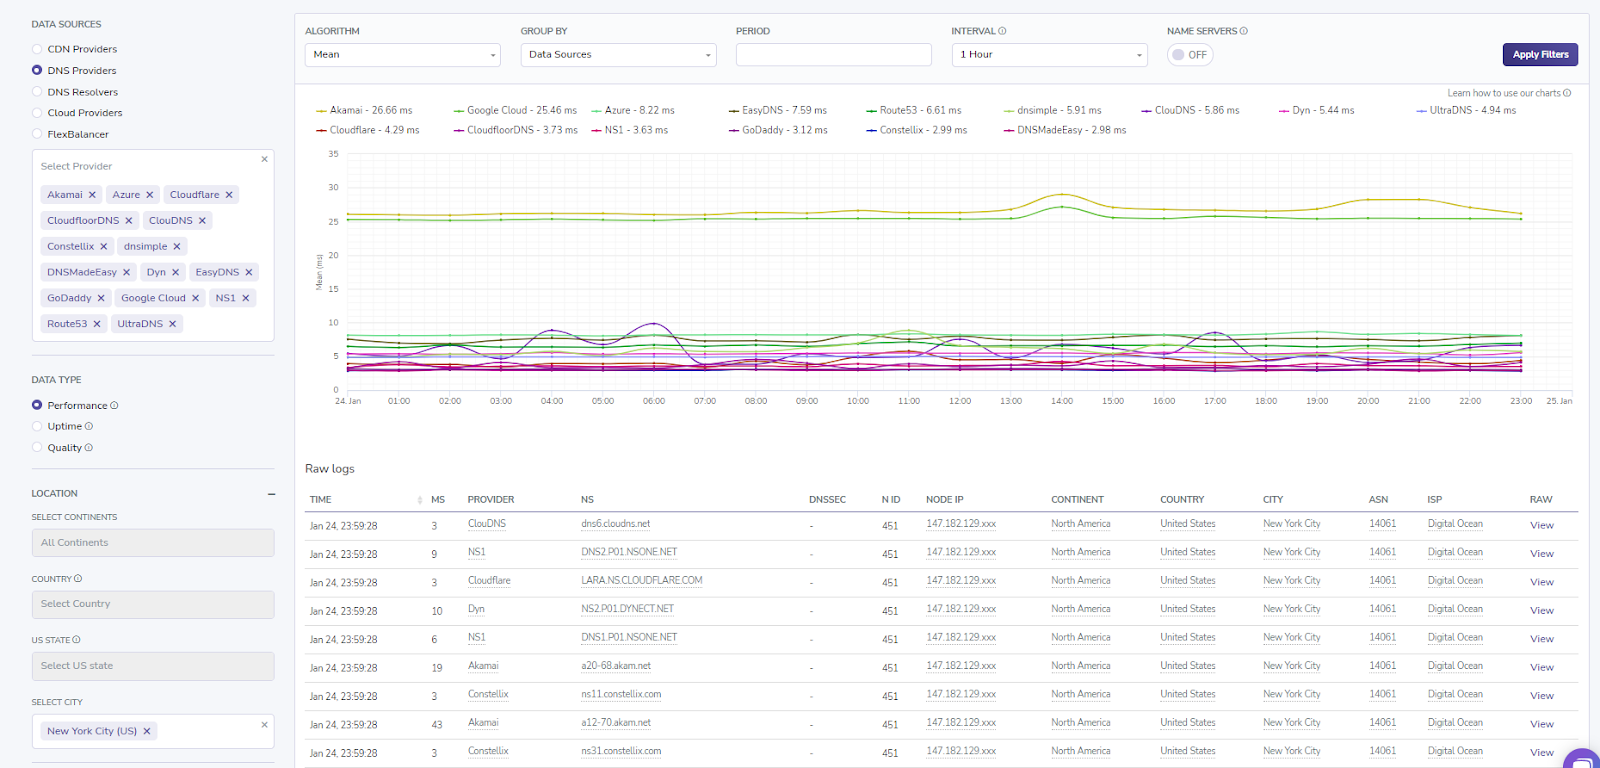Choose Performance data type
The image size is (1600, 768).
[37, 405]
